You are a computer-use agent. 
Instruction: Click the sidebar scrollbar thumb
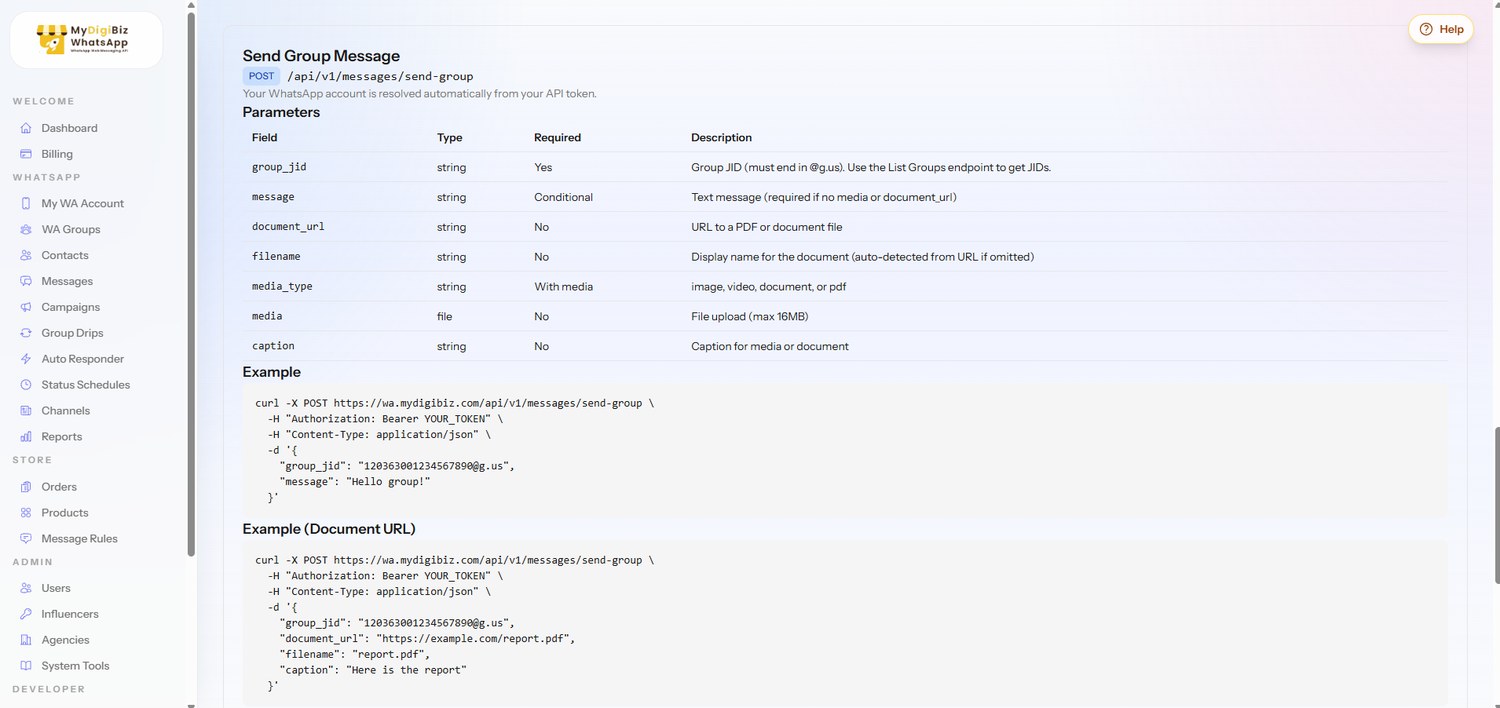tap(191, 285)
